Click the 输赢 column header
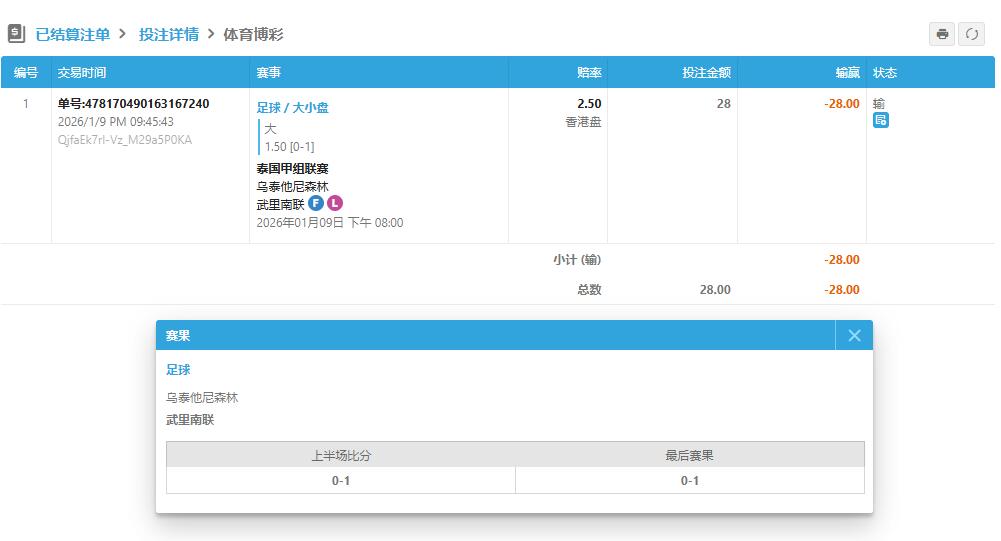The height and width of the screenshot is (541, 1001). (x=847, y=73)
